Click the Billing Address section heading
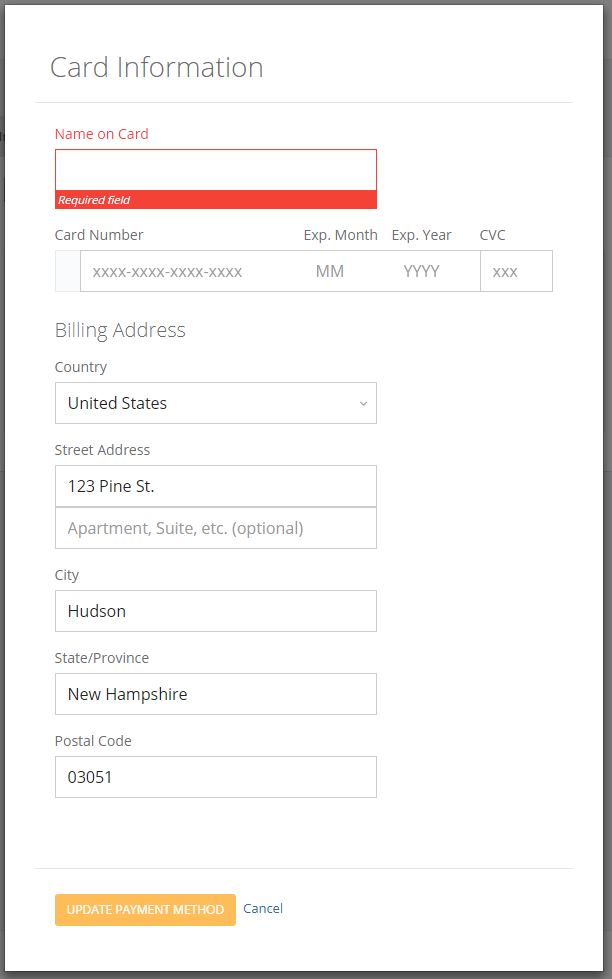The width and height of the screenshot is (612, 979). [120, 330]
